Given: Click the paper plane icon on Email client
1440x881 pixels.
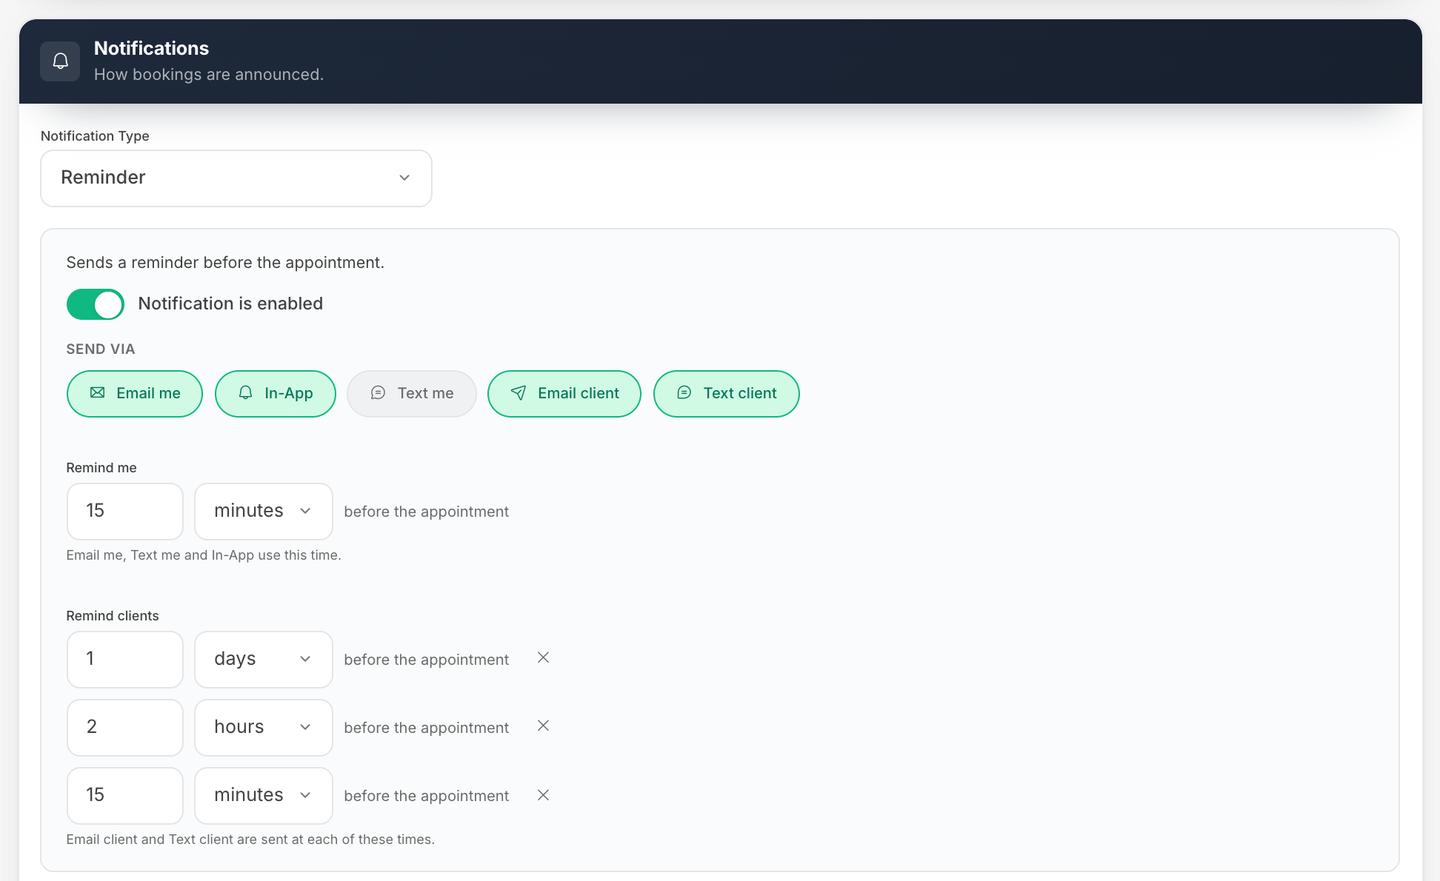Looking at the screenshot, I should 518,393.
